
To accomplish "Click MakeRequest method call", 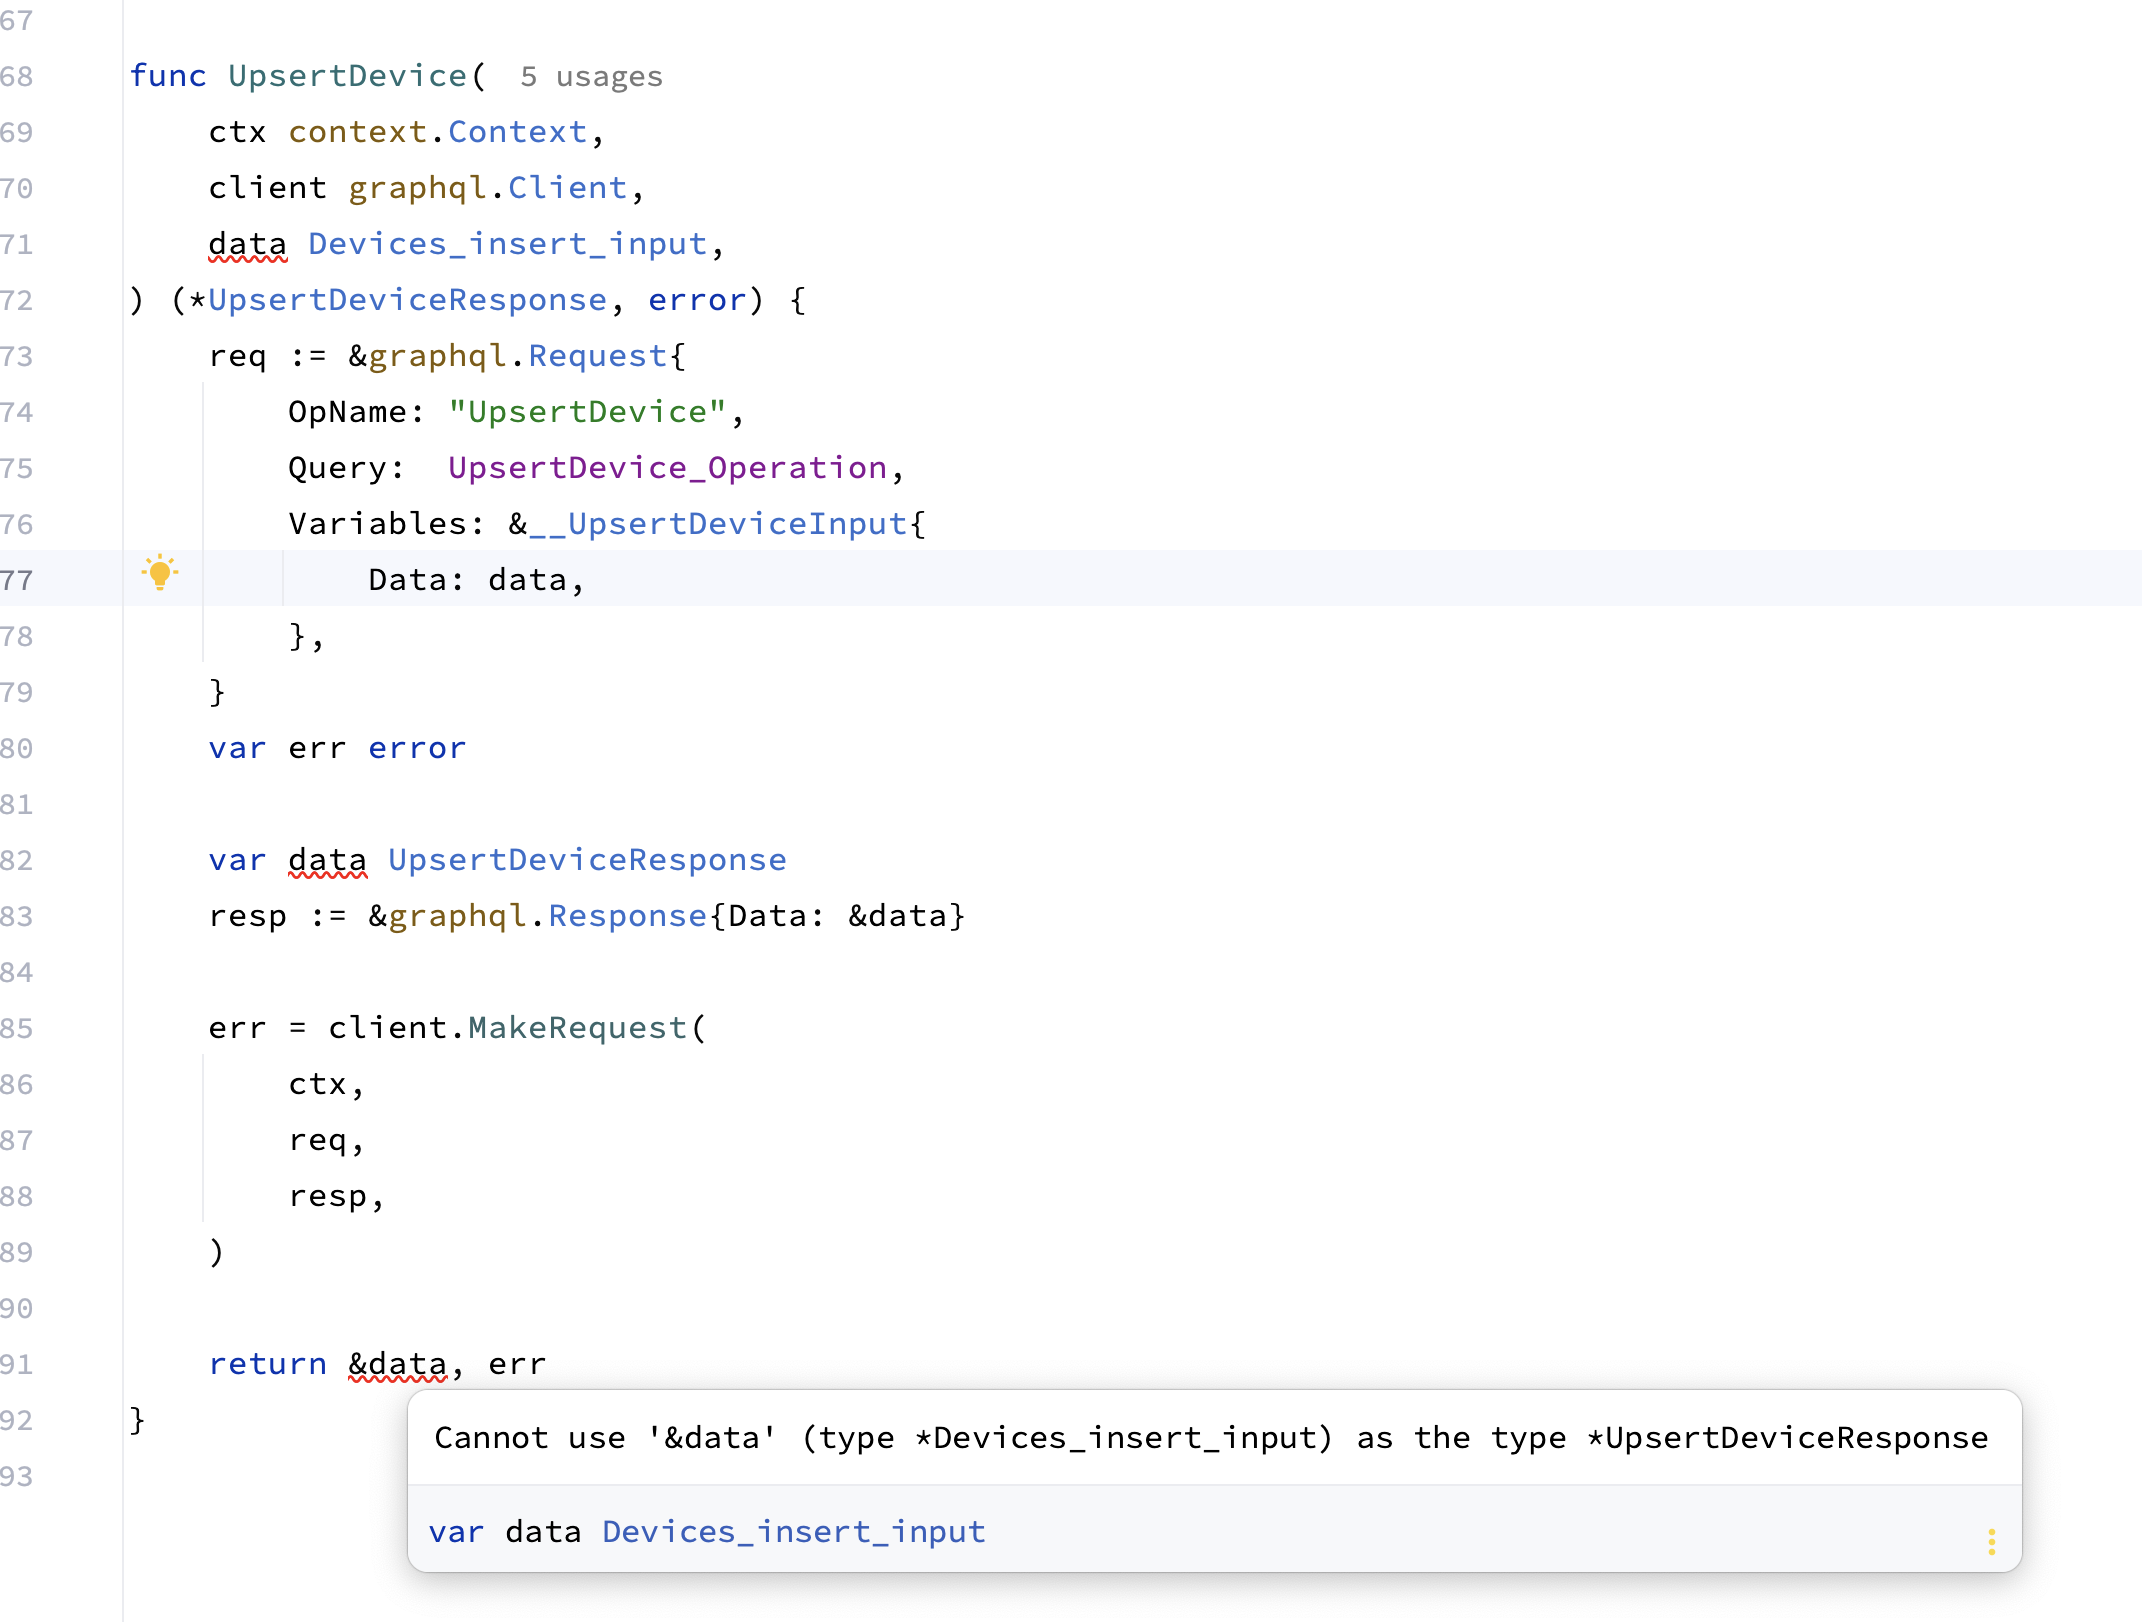I will pyautogui.click(x=577, y=1028).
